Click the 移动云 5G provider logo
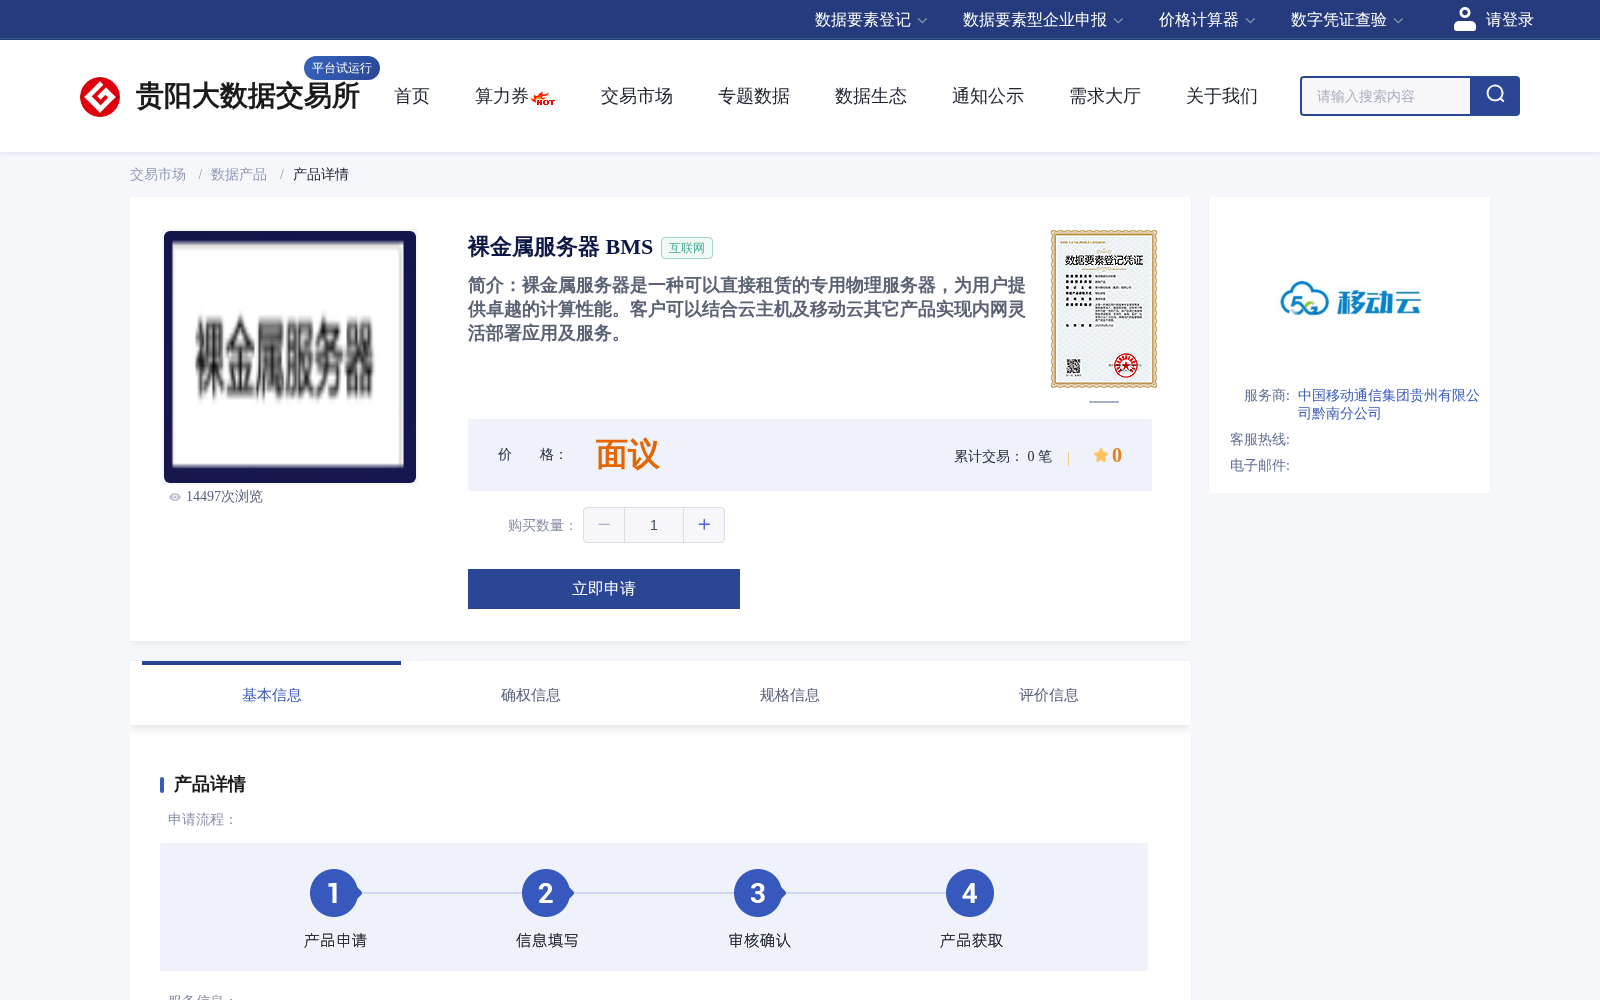Image resolution: width=1600 pixels, height=1000 pixels. (1350, 299)
